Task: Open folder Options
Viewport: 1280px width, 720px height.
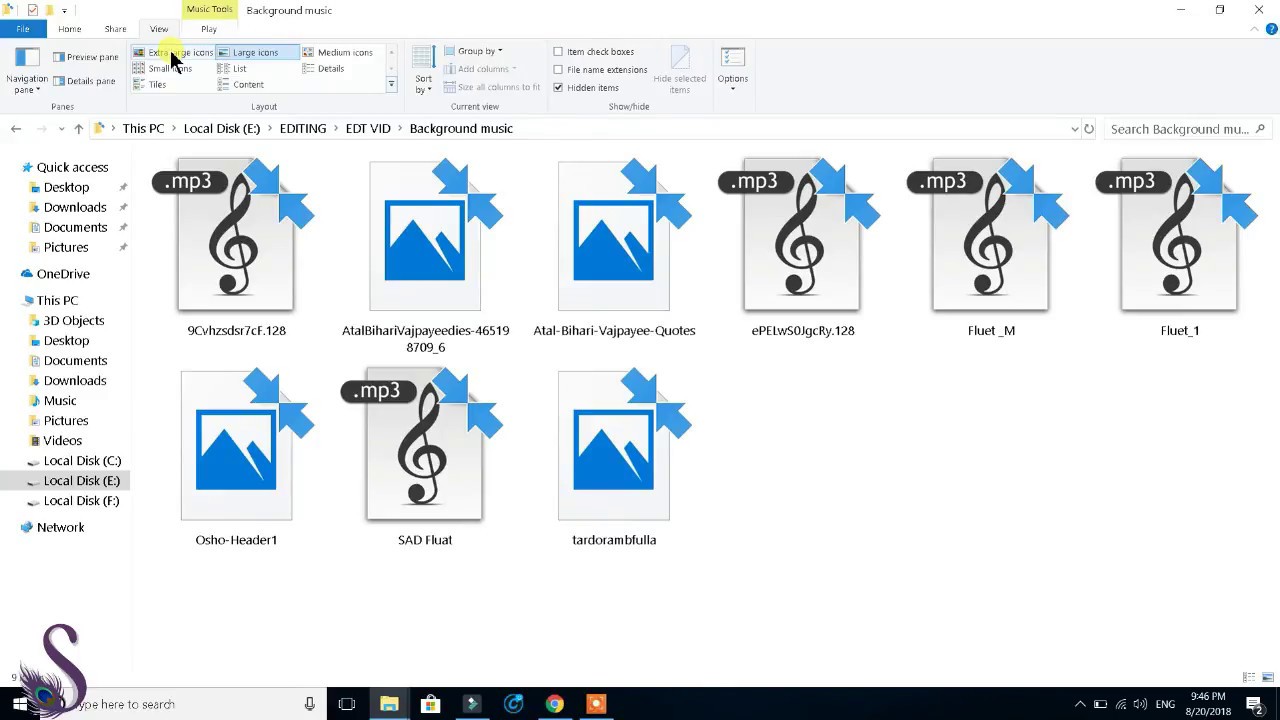Action: (732, 70)
